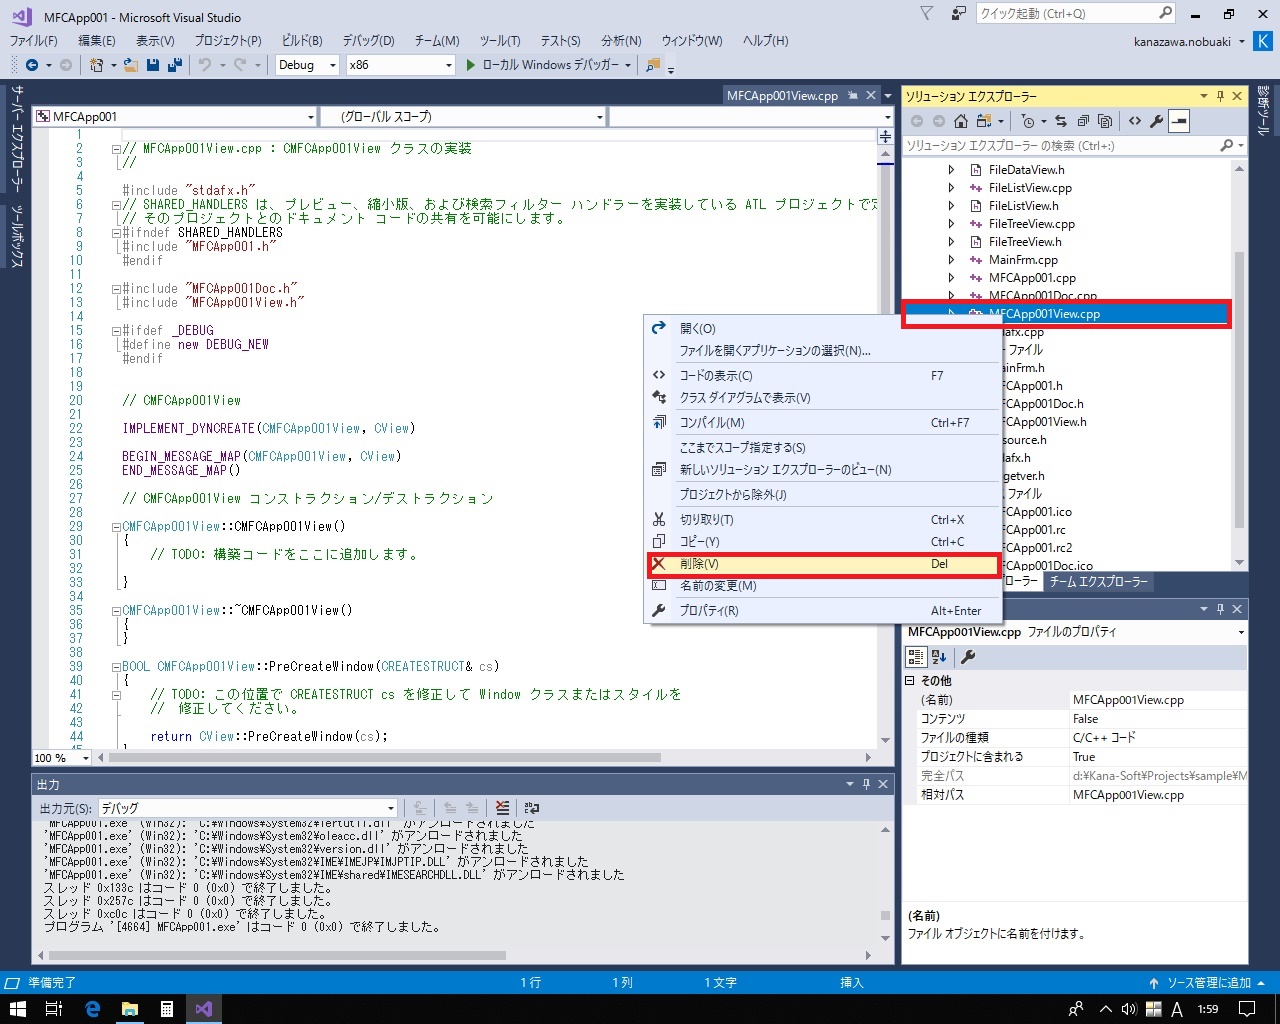Screen dimensions: 1280x1024
Task: Choose 名前の変更(M) from the context menu
Action: point(823,586)
